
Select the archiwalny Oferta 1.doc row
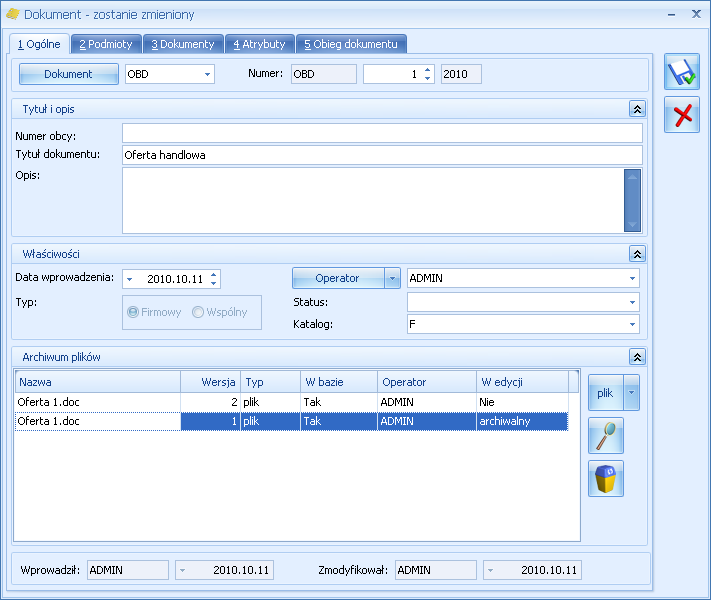coord(292,421)
